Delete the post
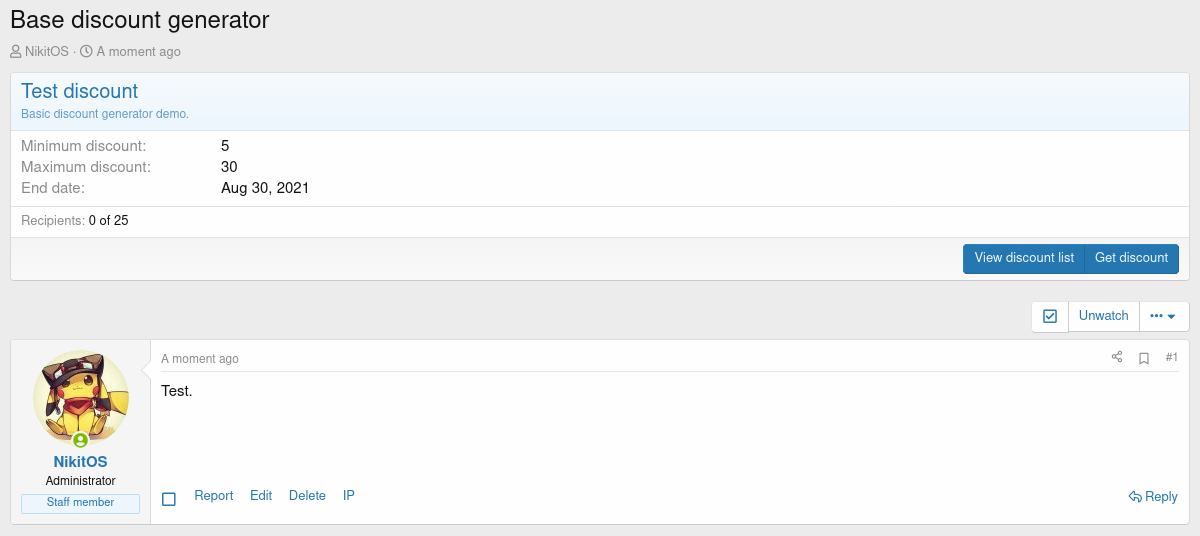1200x536 pixels. pos(307,496)
